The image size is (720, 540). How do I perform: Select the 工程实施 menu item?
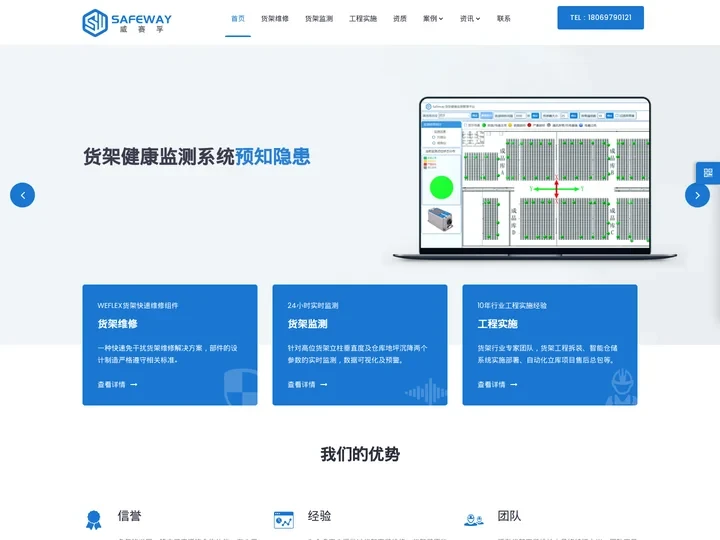tap(363, 18)
